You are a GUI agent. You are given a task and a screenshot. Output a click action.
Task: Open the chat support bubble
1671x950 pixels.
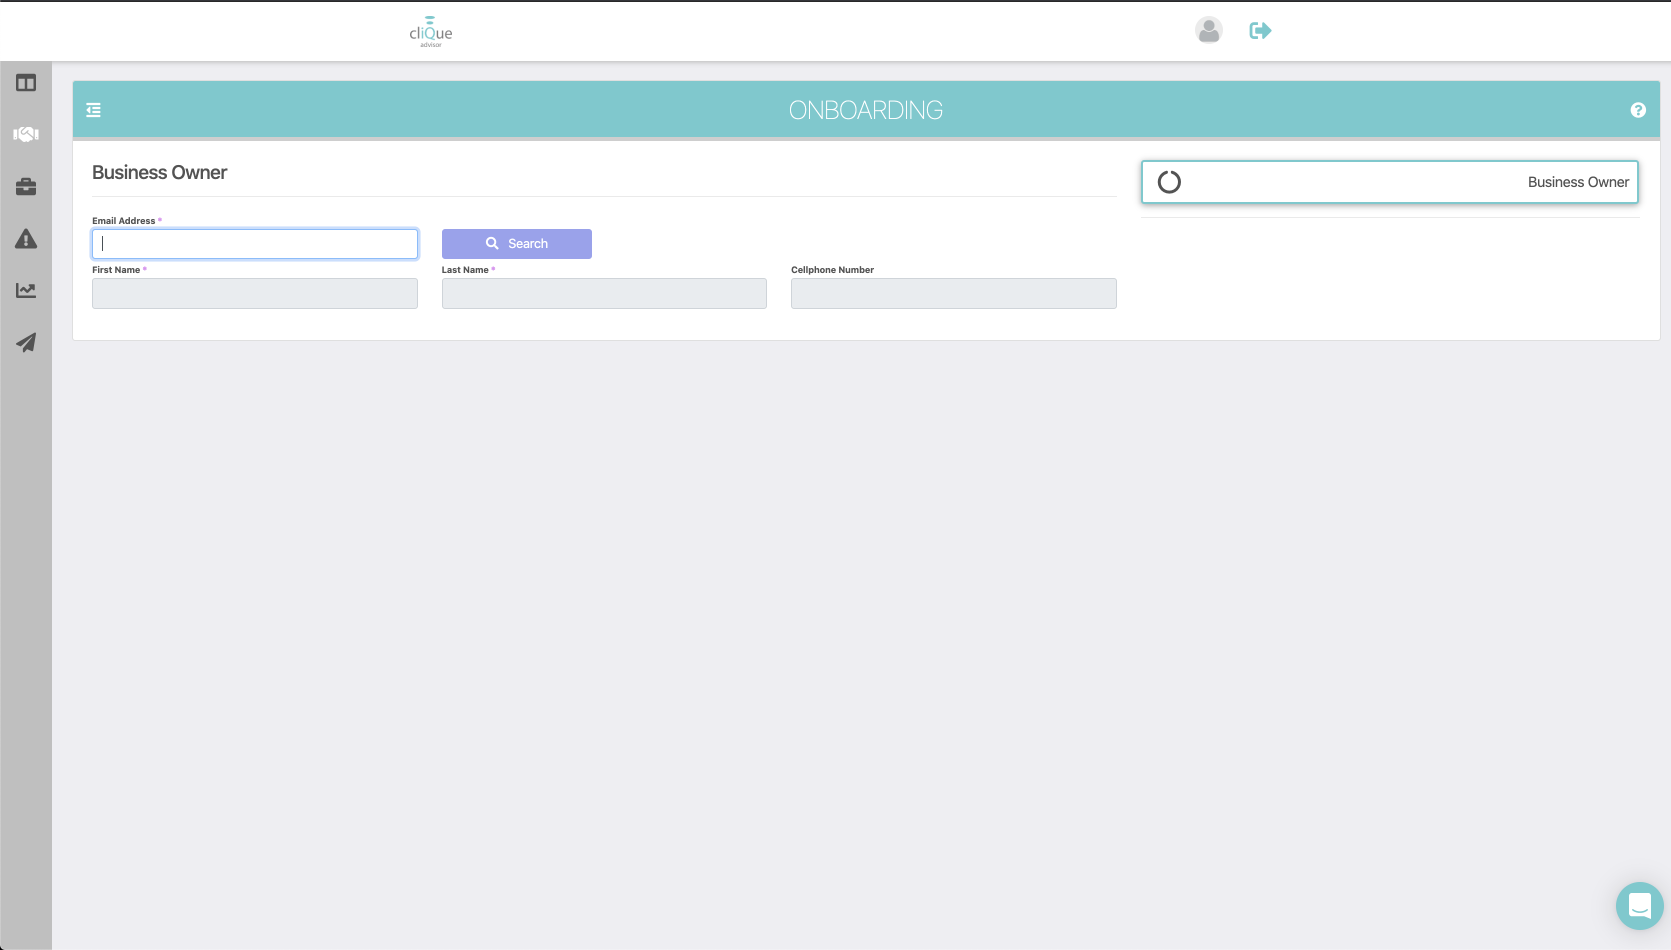(x=1640, y=906)
